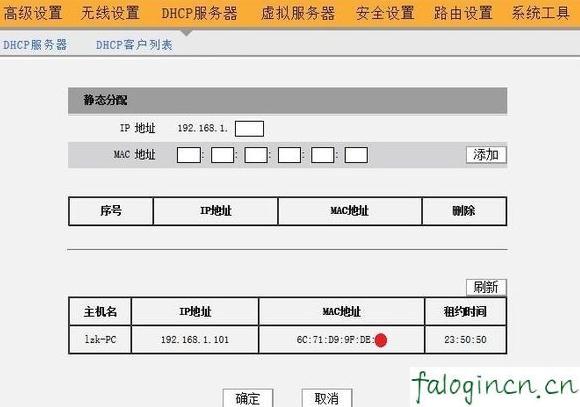The height and width of the screenshot is (407, 580).
Task: Switch to the DHCP服务器 sub-tab
Action: coord(35,45)
